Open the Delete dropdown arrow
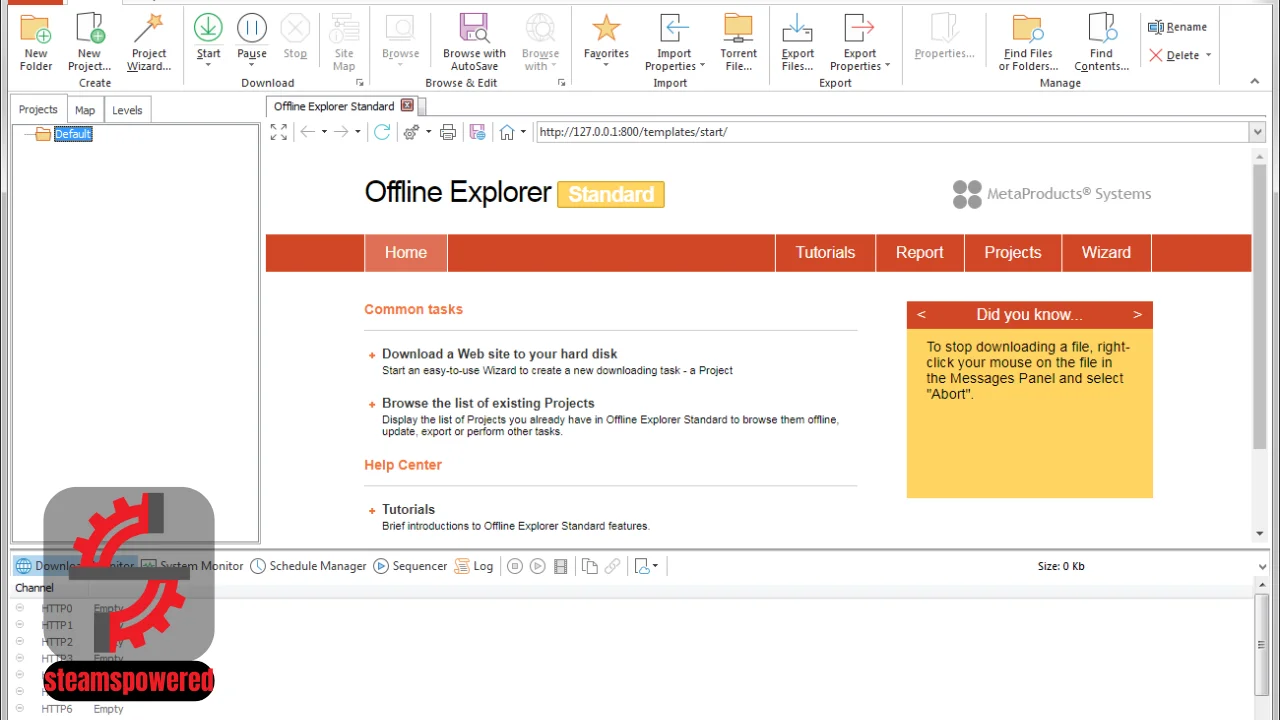The height and width of the screenshot is (720, 1280). pyautogui.click(x=1208, y=56)
